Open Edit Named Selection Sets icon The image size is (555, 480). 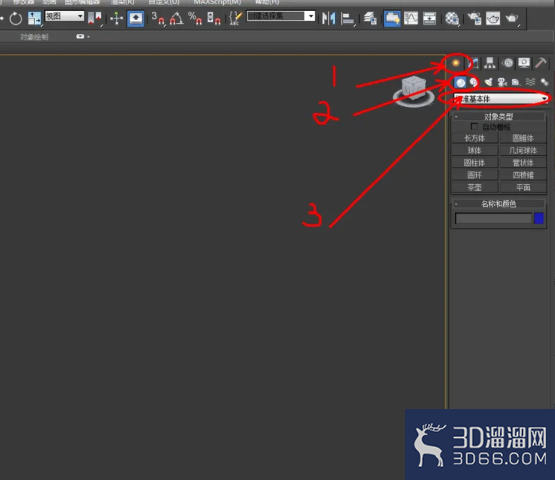click(x=236, y=18)
